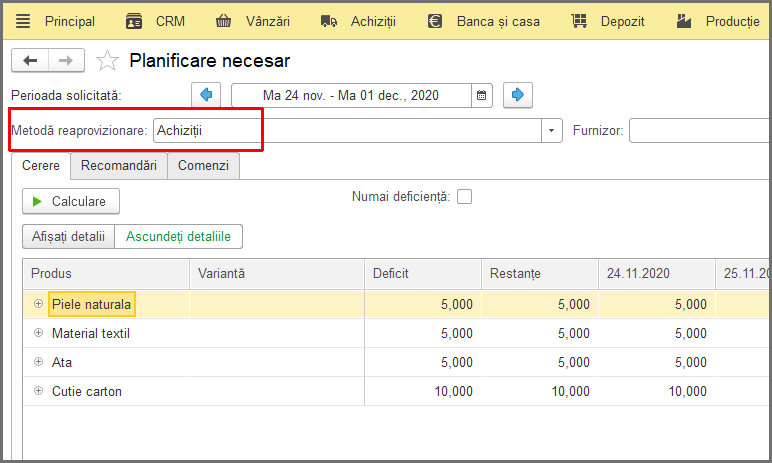Open the Banca și casa section
The height and width of the screenshot is (463, 772).
coord(484,21)
